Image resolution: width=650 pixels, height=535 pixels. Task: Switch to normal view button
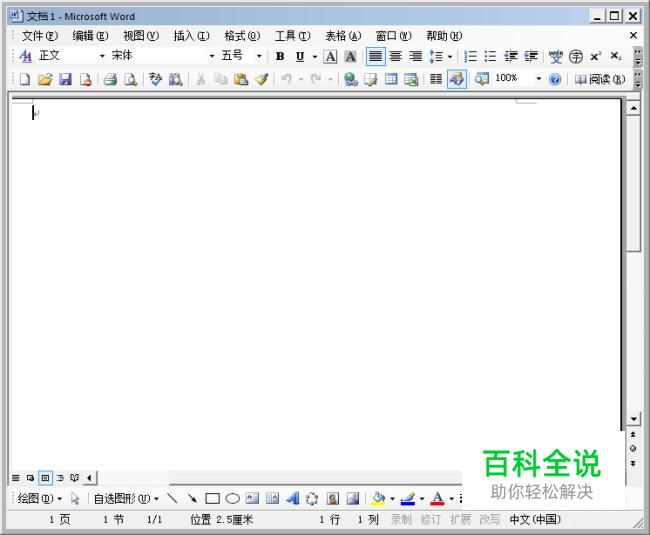[x=15, y=478]
